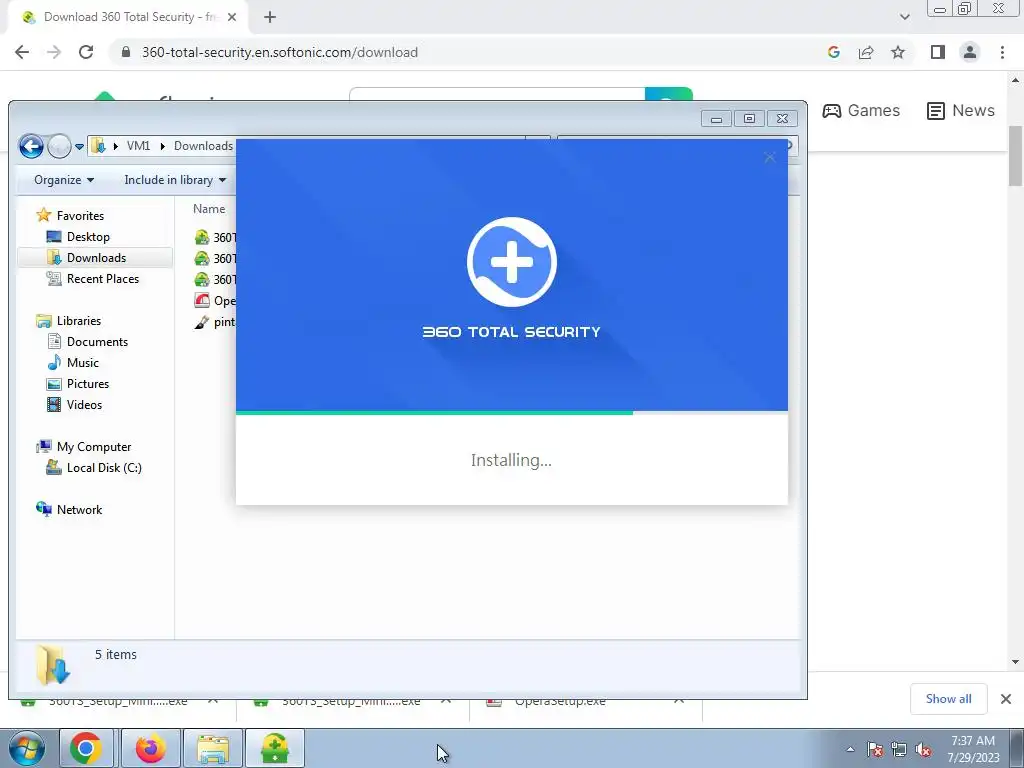Viewport: 1024px width, 768px height.
Task: Click the network tray icon
Action: point(899,749)
